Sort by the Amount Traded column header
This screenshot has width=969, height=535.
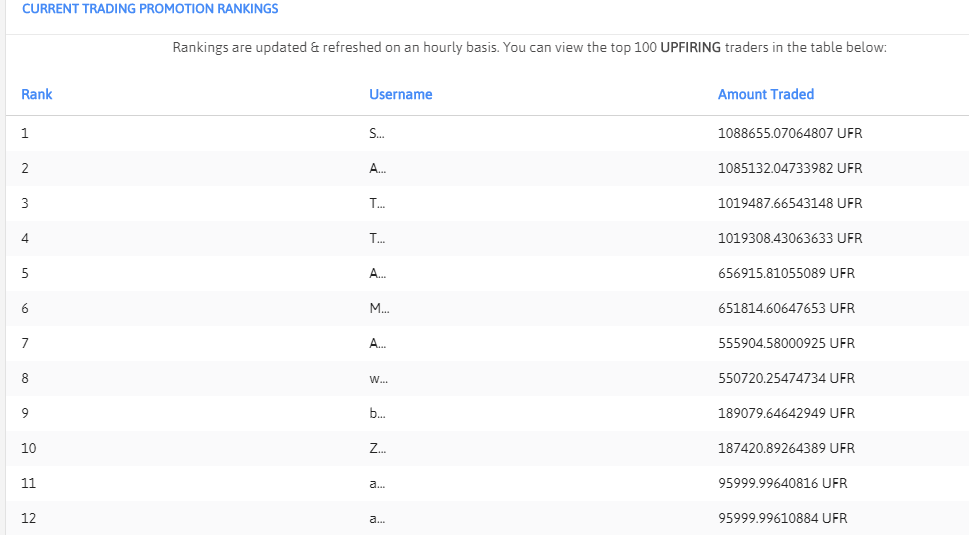click(x=766, y=95)
